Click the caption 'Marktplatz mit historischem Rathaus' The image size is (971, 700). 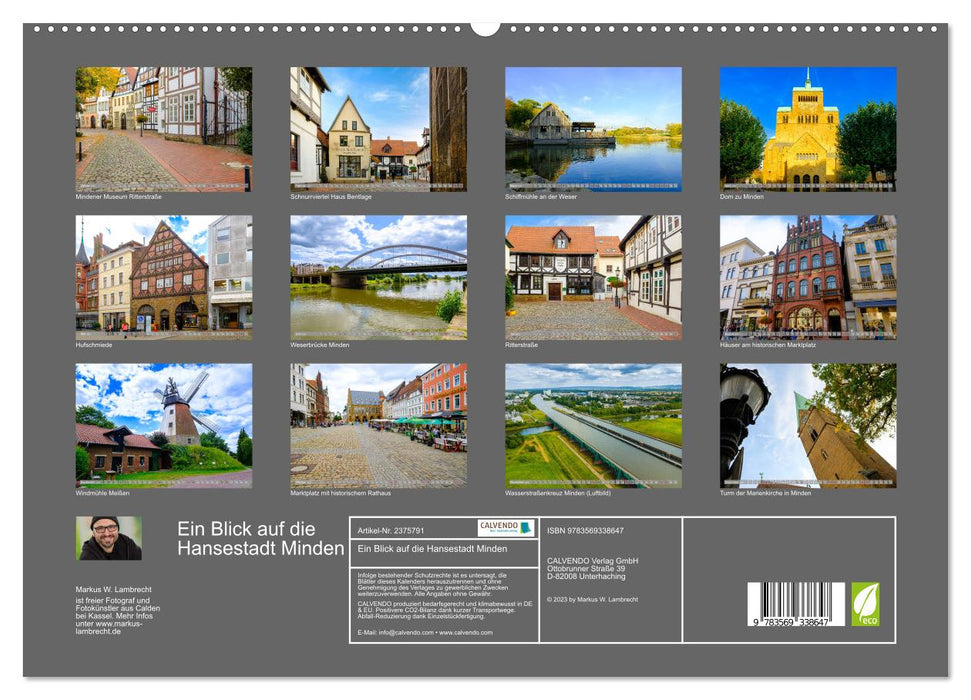[x=341, y=494]
